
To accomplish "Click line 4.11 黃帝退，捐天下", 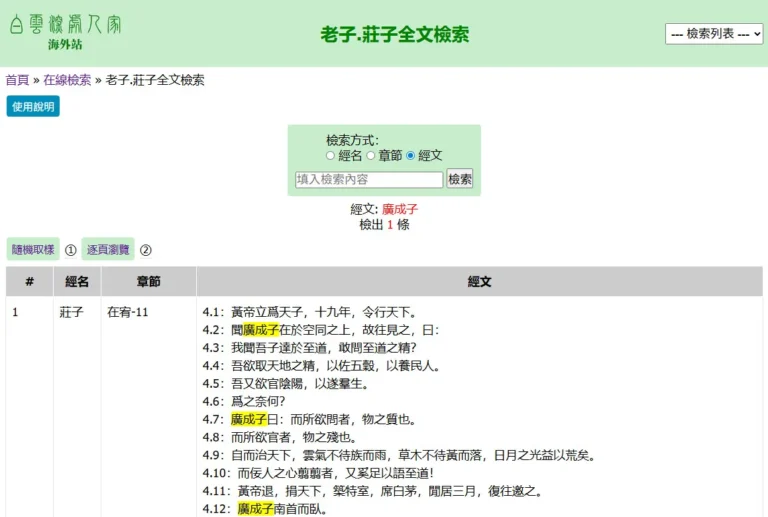I will [x=373, y=491].
